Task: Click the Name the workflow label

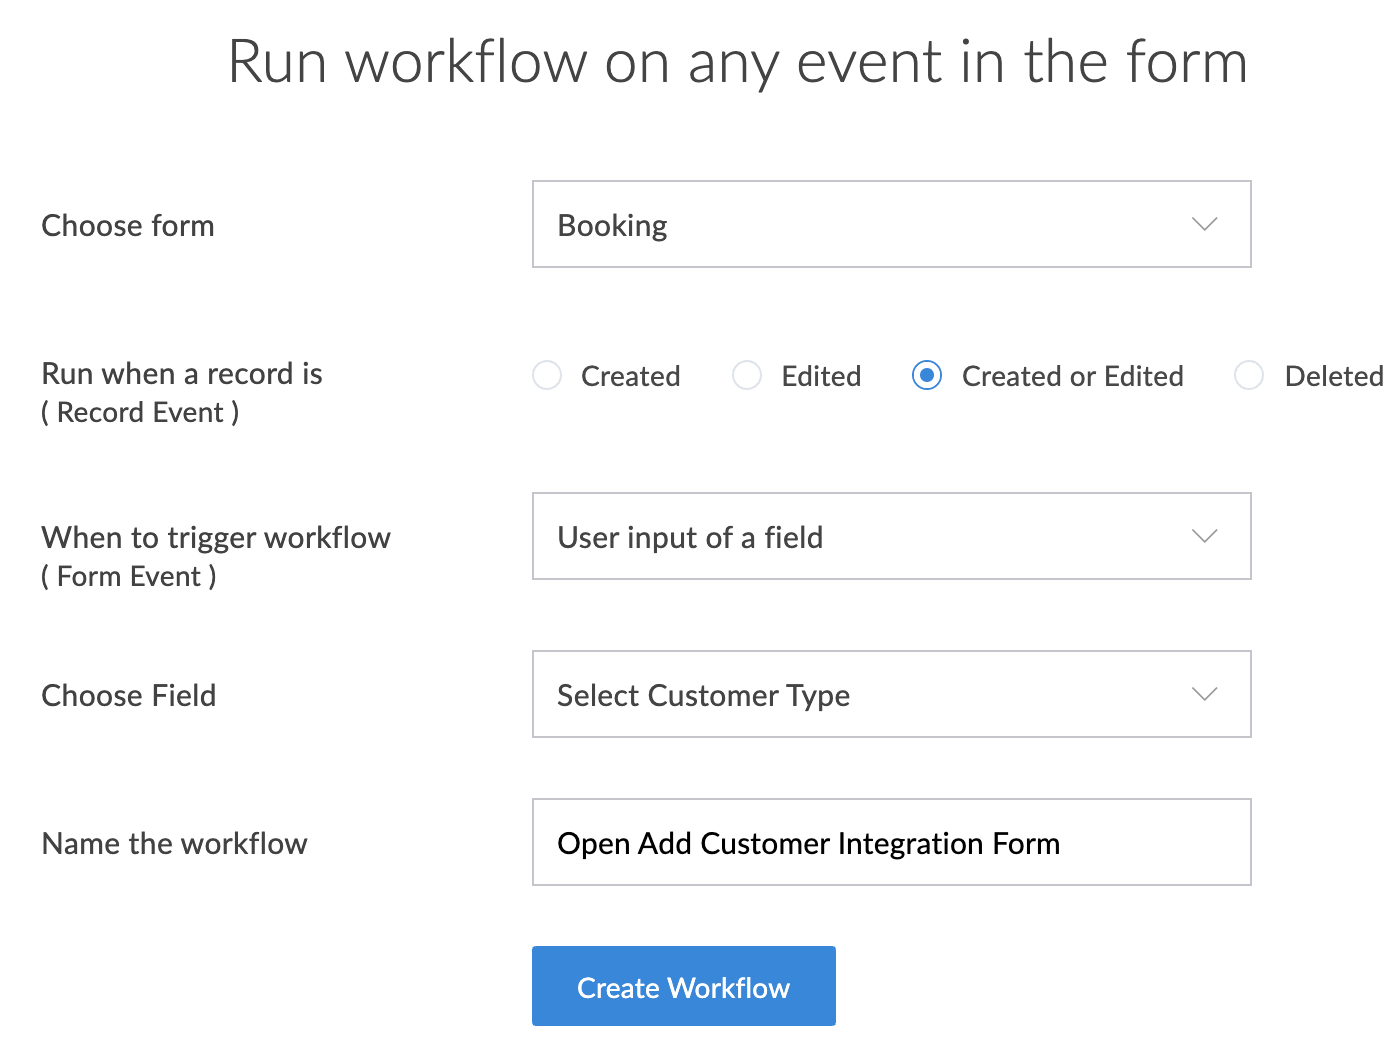Action: pos(174,844)
